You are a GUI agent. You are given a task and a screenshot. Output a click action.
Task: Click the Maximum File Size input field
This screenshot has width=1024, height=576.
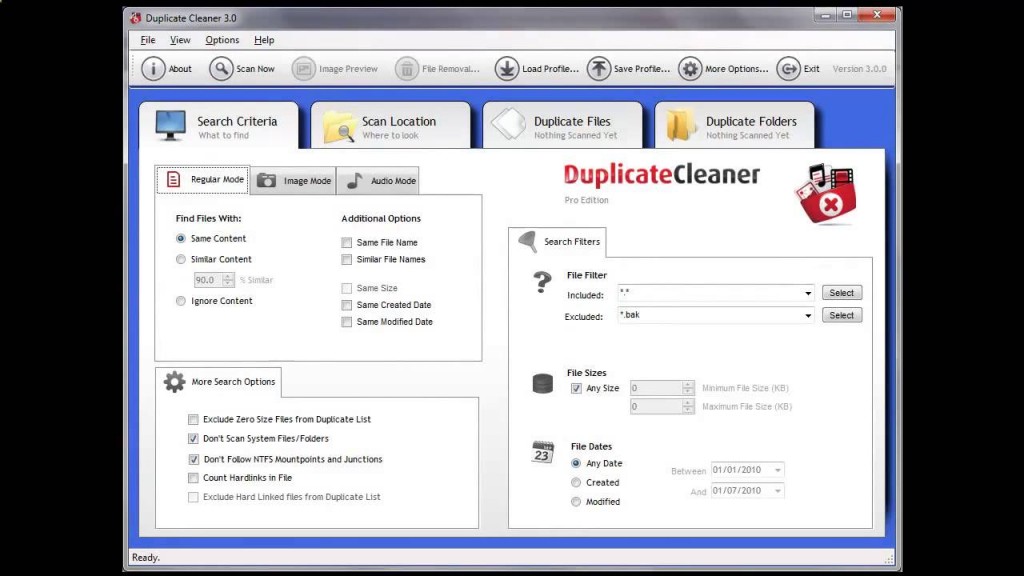pyautogui.click(x=656, y=406)
